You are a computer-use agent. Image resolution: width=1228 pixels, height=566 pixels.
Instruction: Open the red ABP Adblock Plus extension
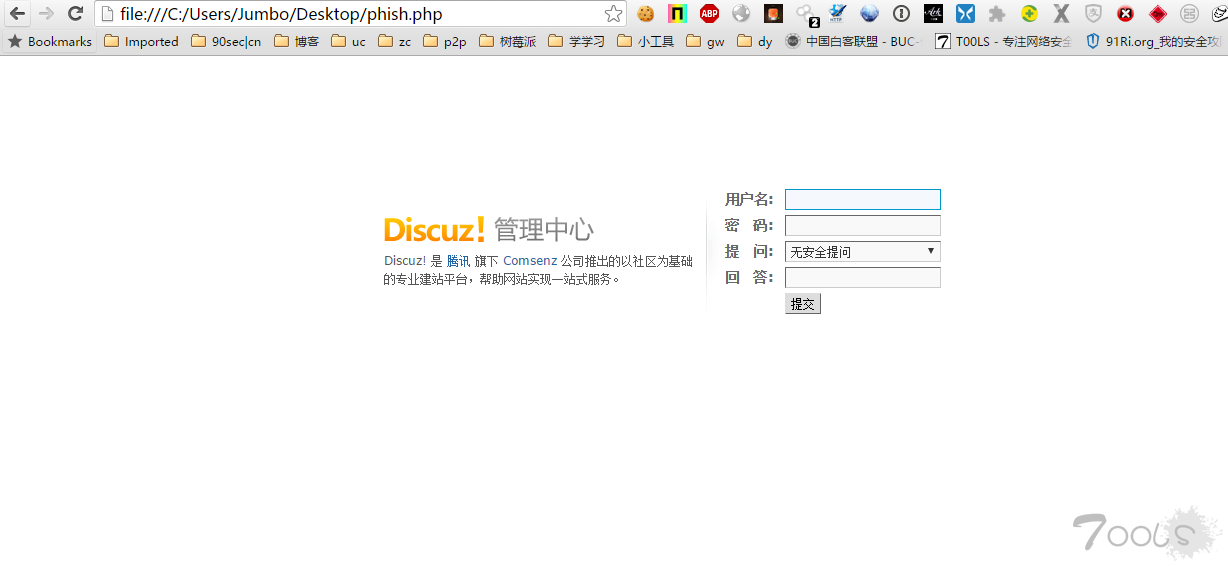pyautogui.click(x=709, y=14)
